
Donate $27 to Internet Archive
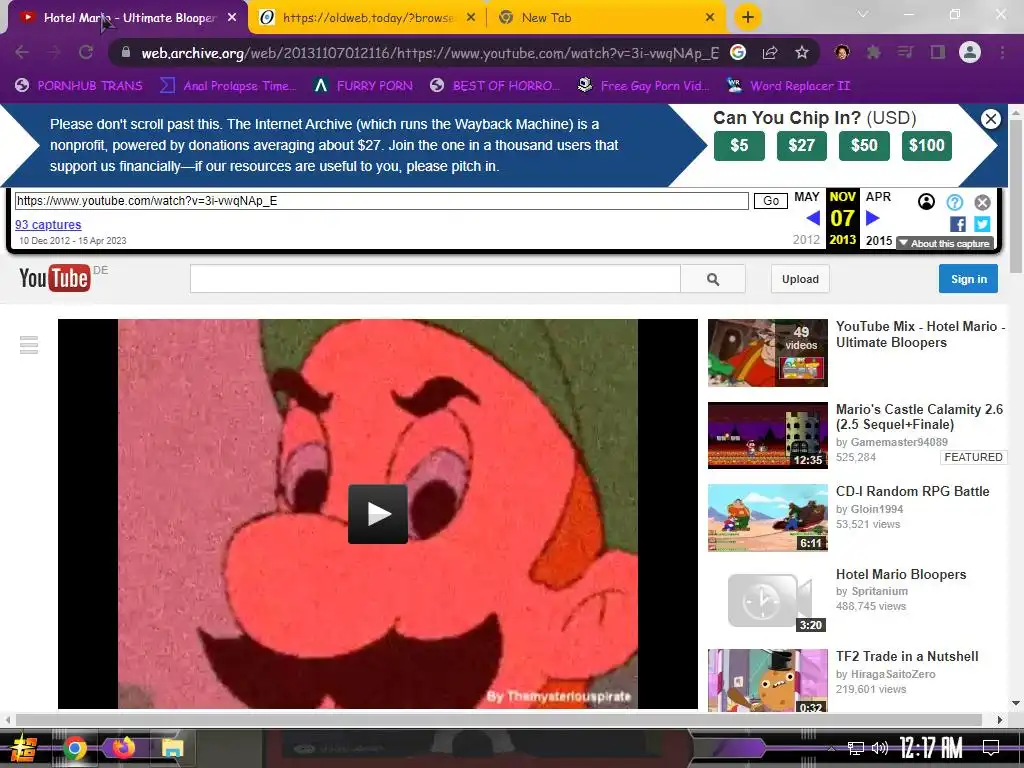pos(801,145)
